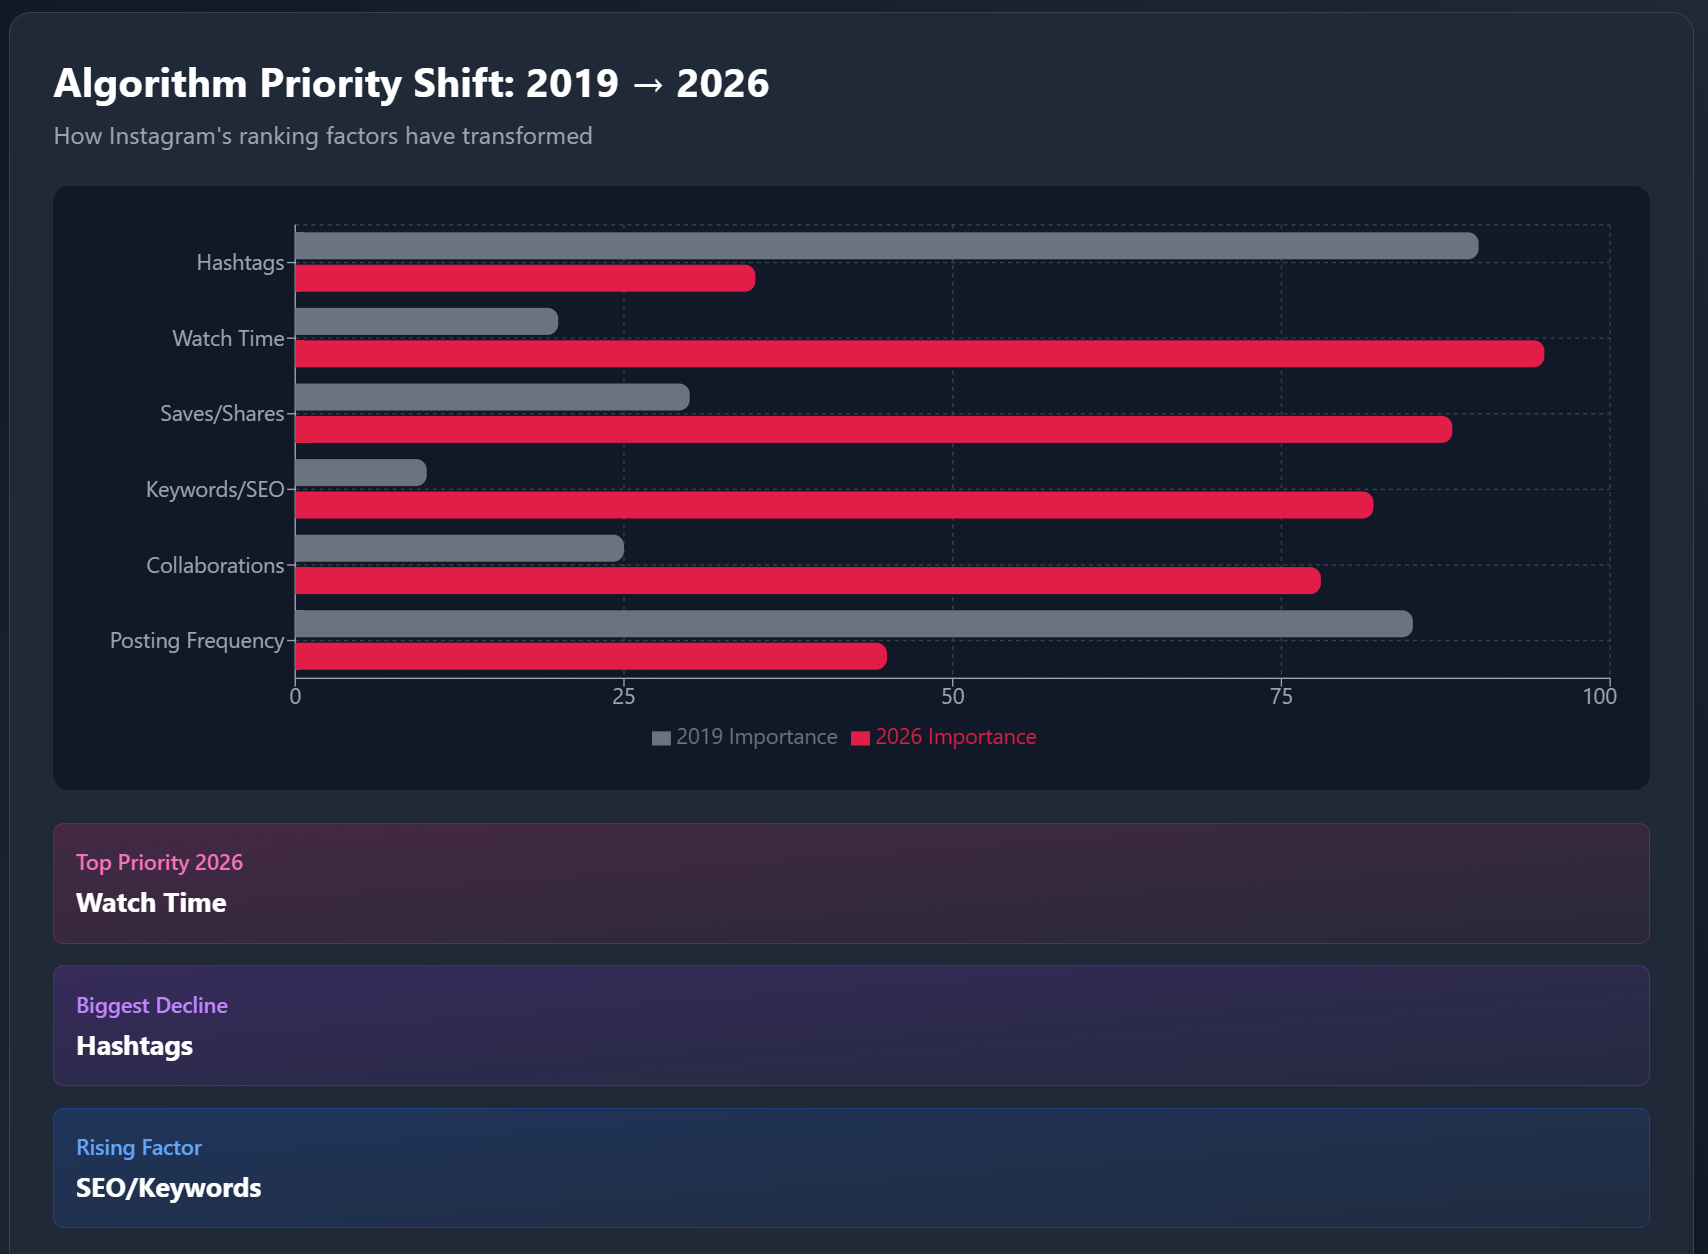Viewport: 1708px width, 1254px height.
Task: Select the red 2026 Hashtags bar
Action: pyautogui.click(x=525, y=278)
